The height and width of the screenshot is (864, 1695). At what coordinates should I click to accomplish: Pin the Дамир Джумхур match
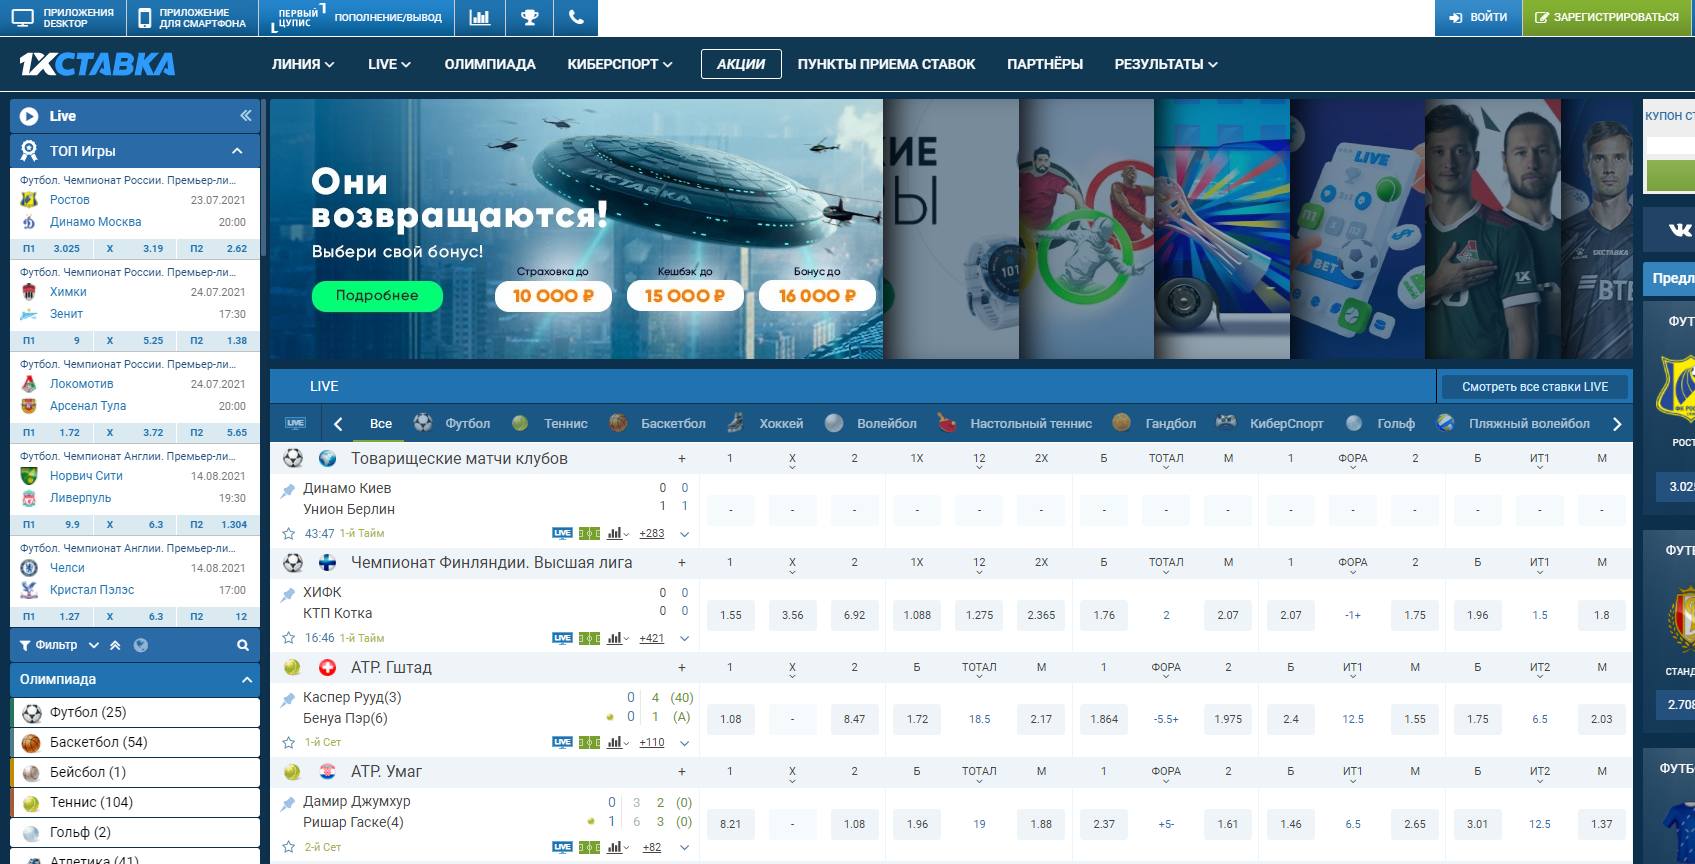point(288,803)
